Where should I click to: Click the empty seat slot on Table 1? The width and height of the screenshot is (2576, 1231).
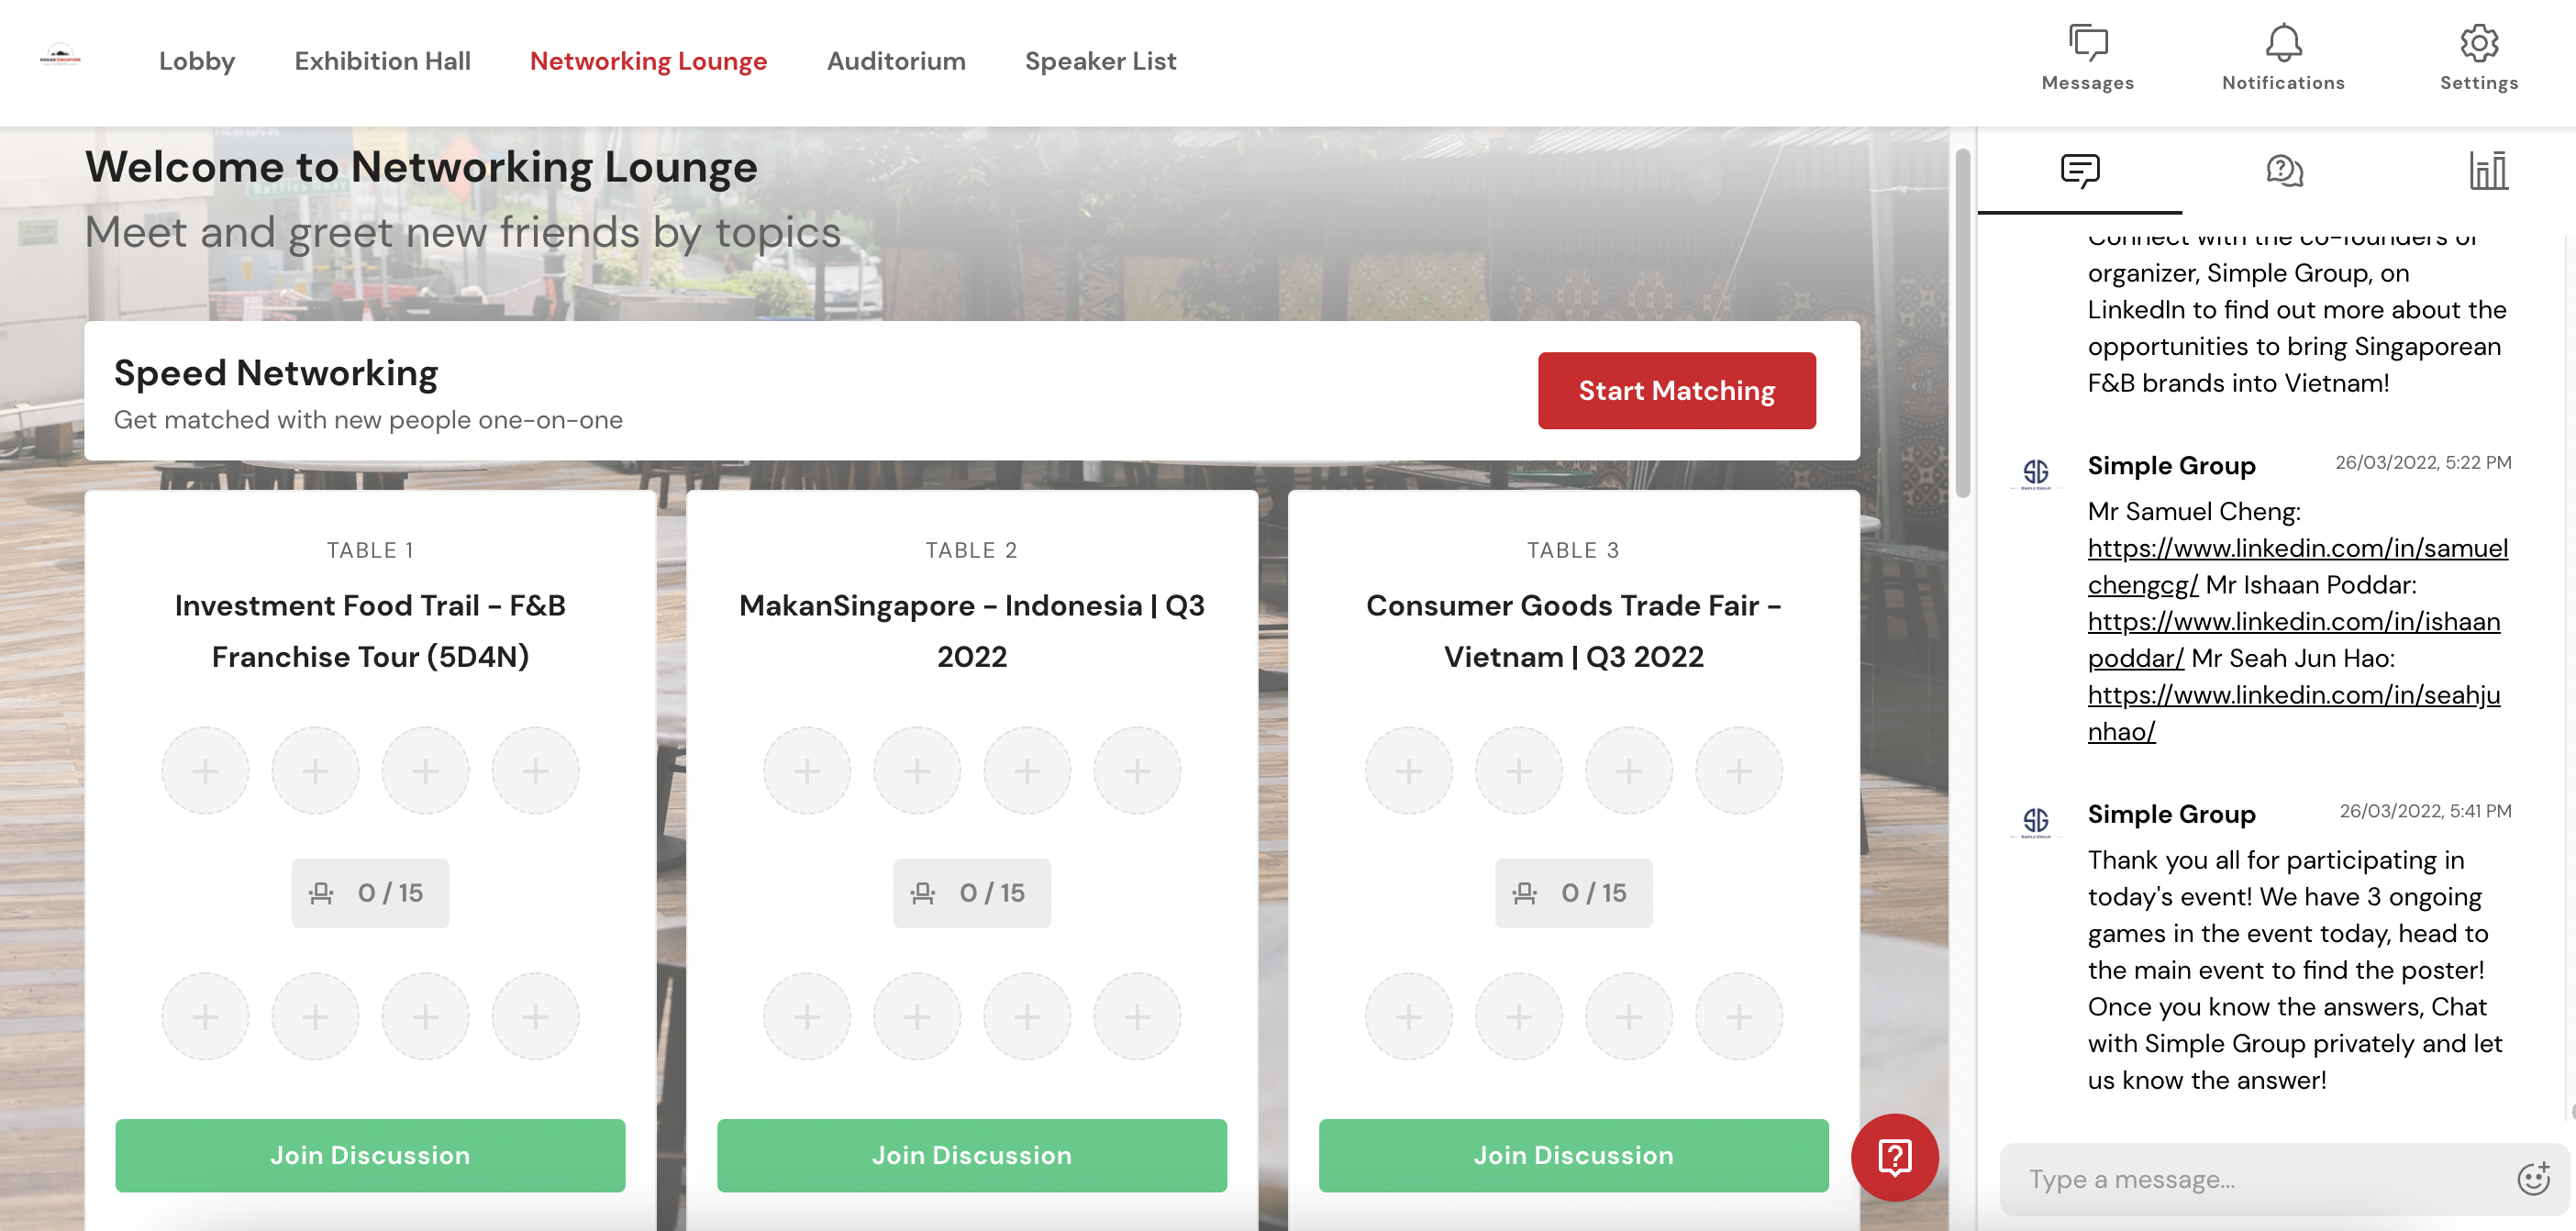204,770
